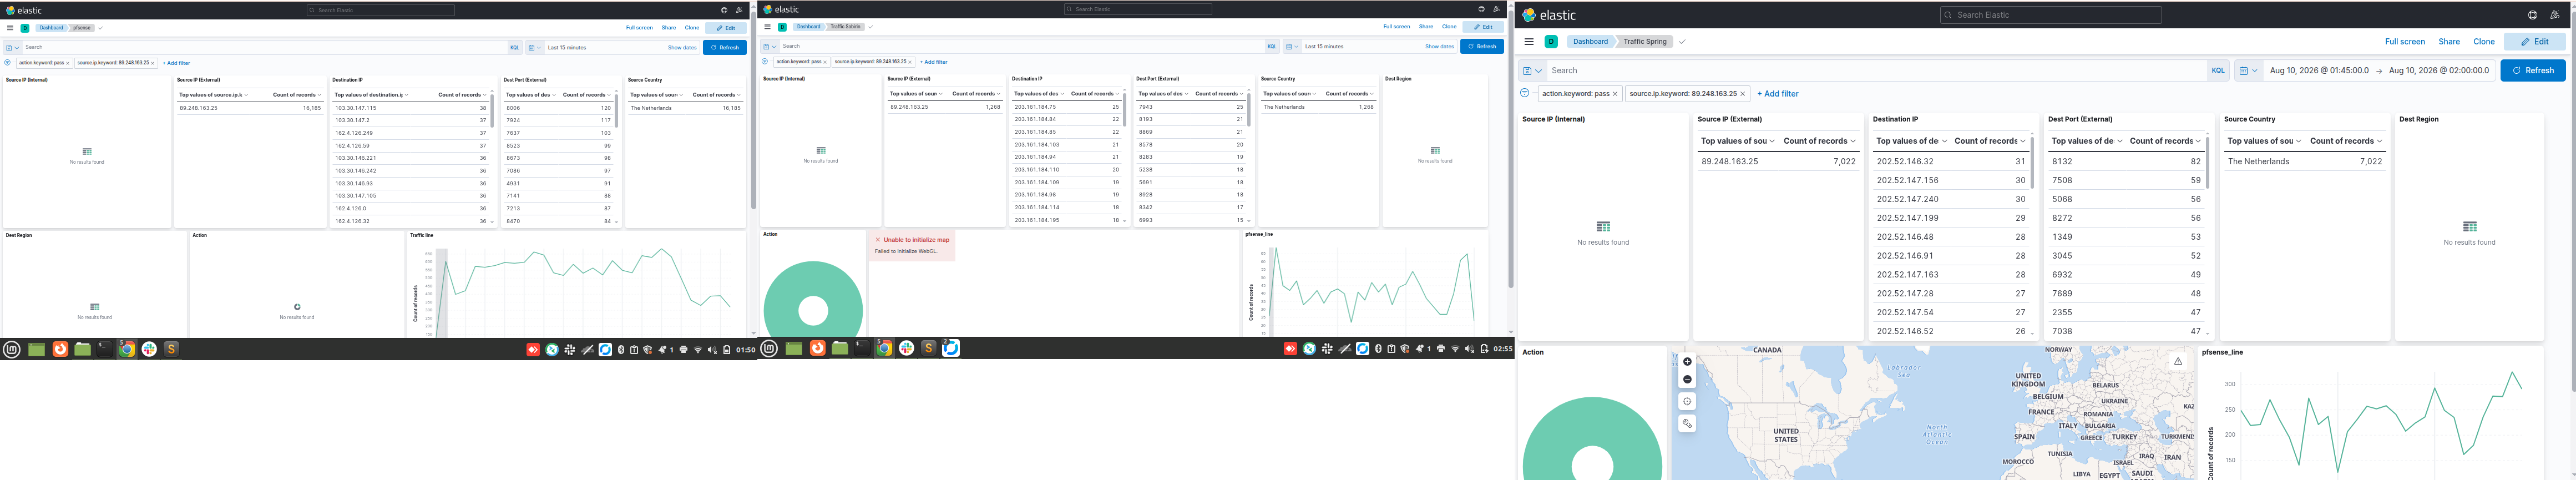The height and width of the screenshot is (480, 2576).
Task: Click volume icon in the 02:55 tray
Action: click(x=1469, y=349)
